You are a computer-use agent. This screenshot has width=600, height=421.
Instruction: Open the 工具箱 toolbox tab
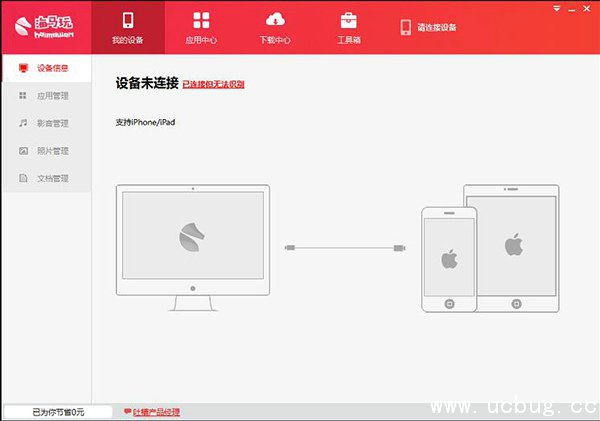[x=349, y=27]
